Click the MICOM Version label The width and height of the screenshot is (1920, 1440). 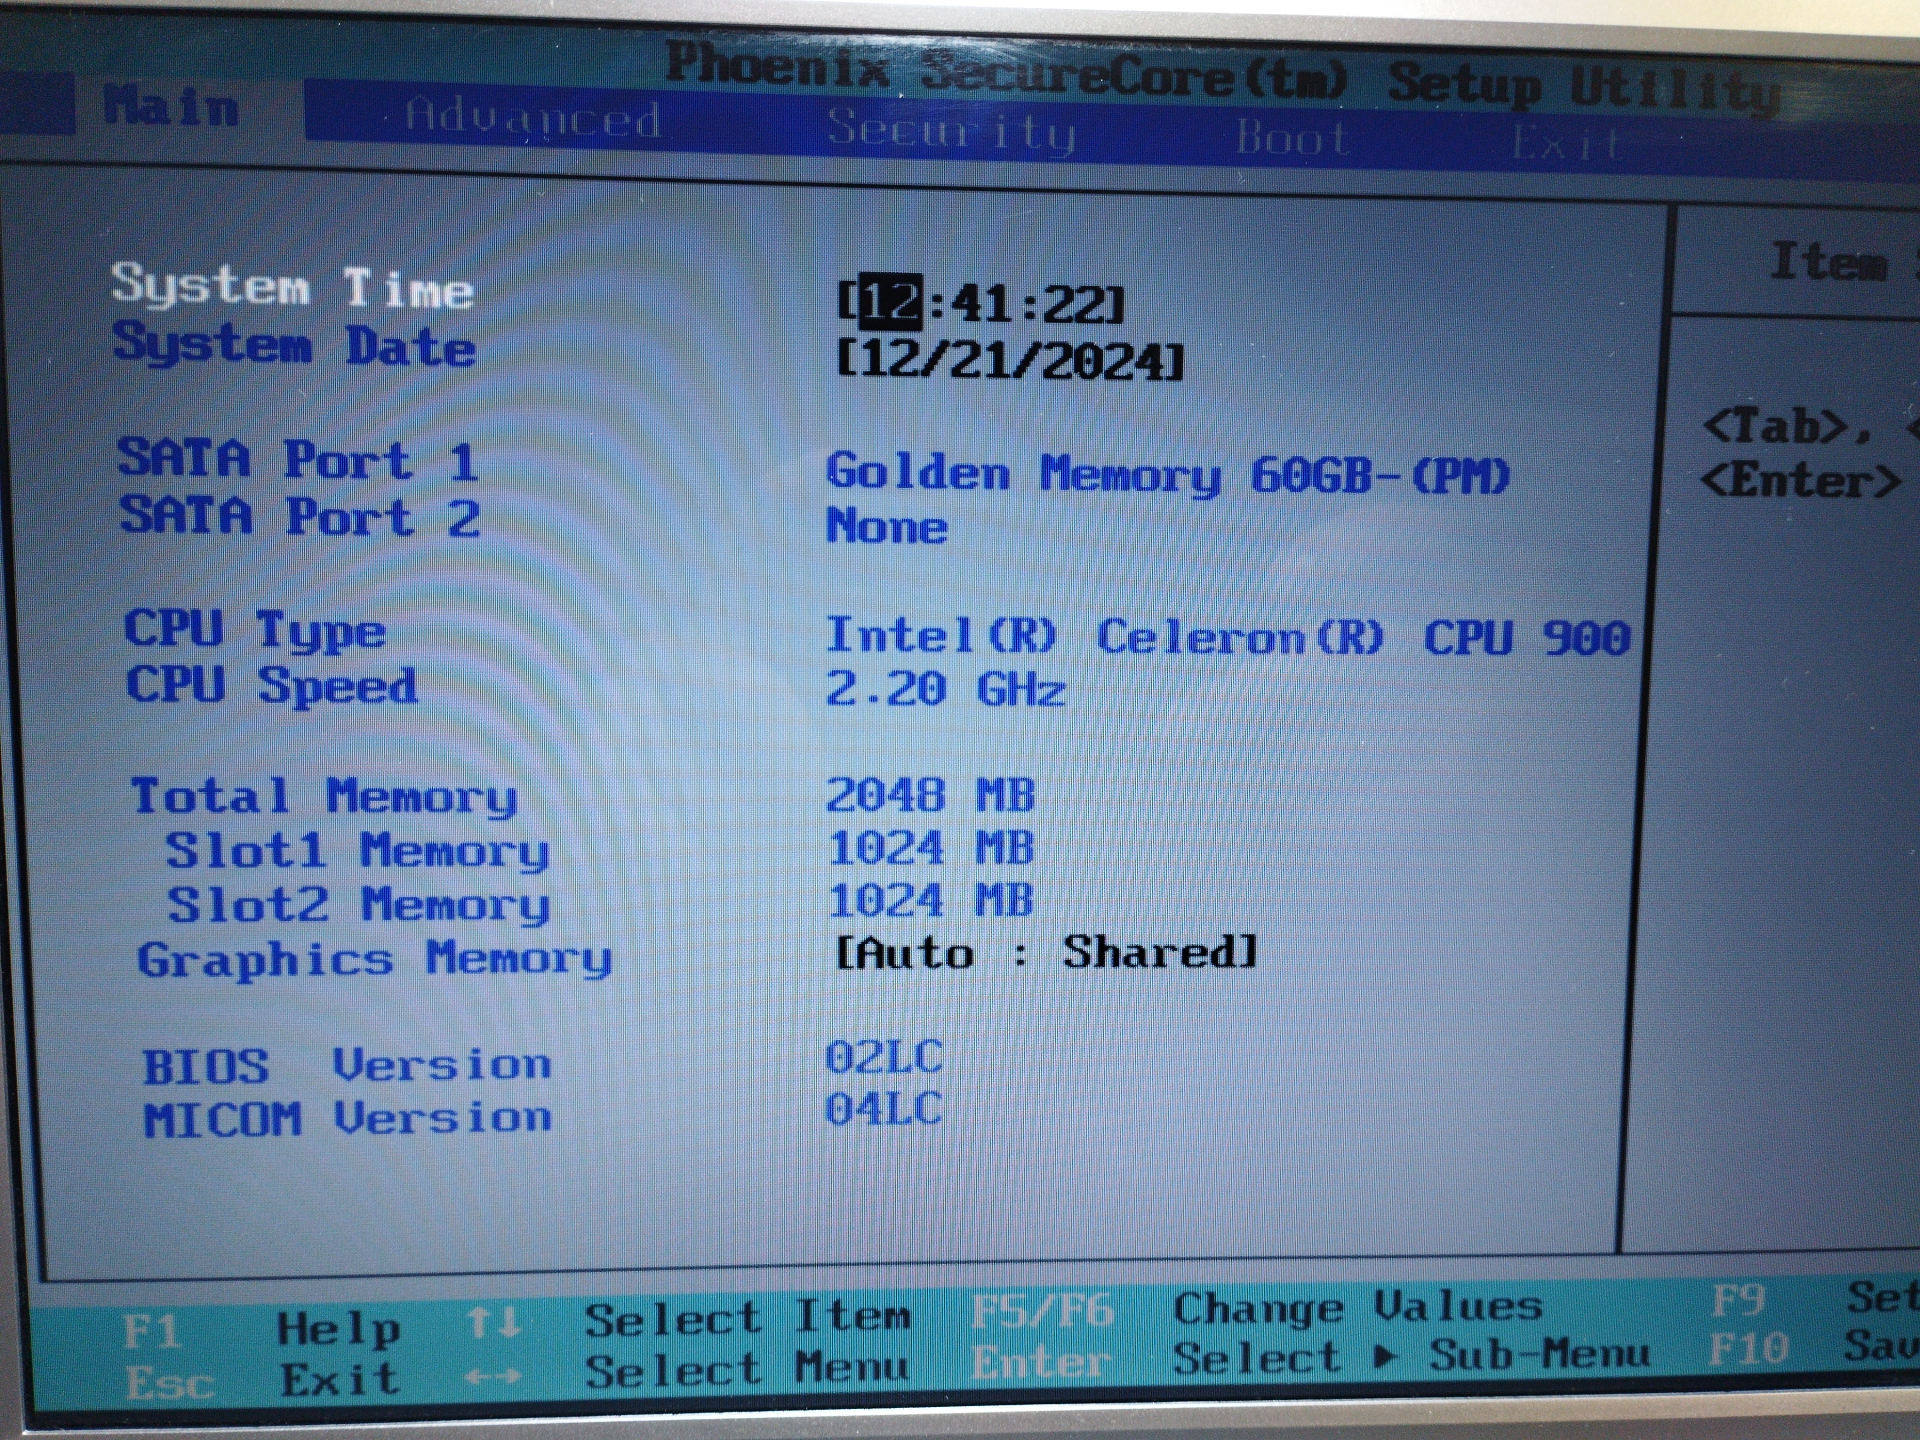pyautogui.click(x=348, y=1118)
